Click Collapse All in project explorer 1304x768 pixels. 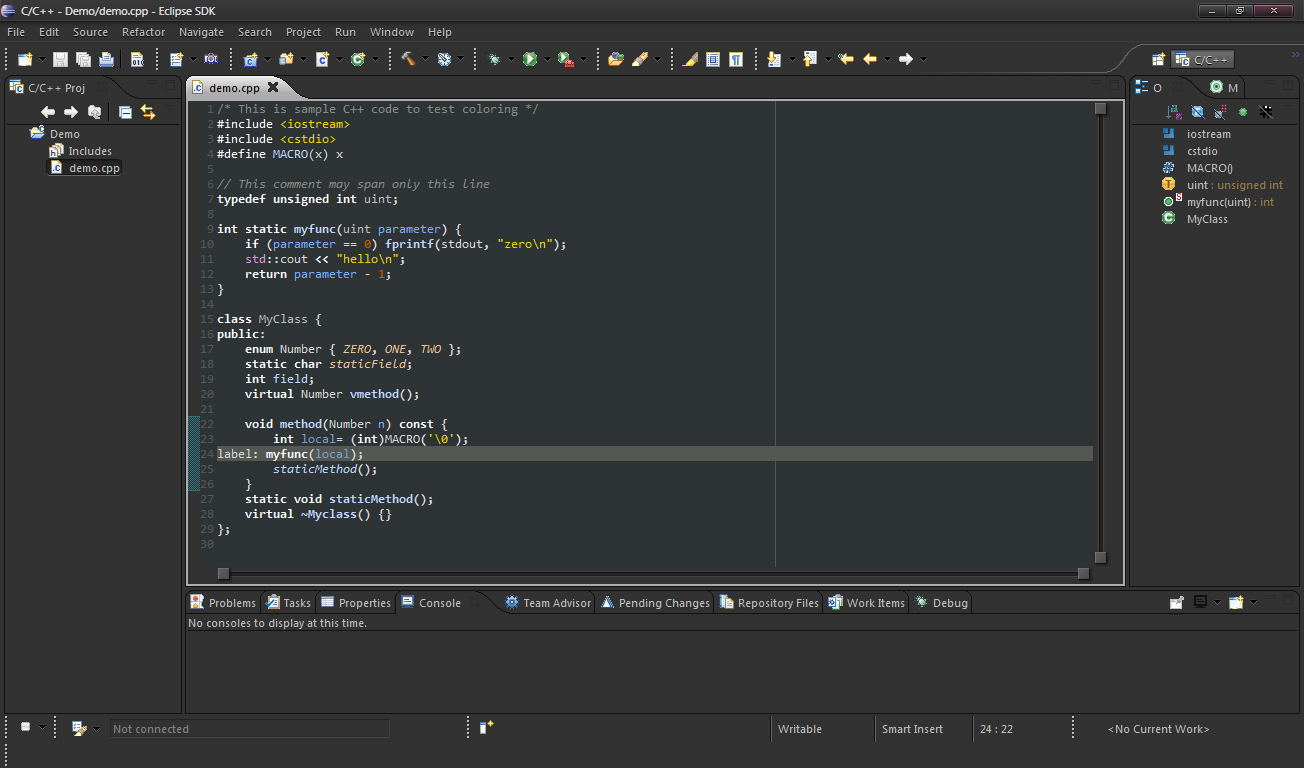click(x=125, y=112)
